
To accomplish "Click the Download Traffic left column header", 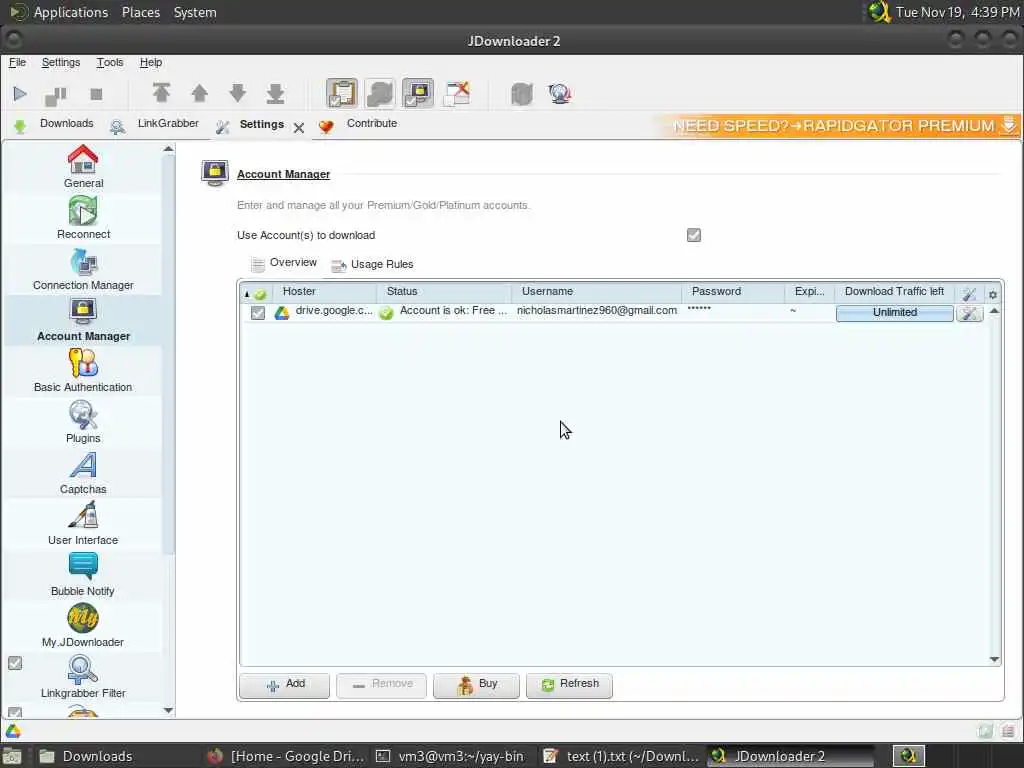I will click(x=894, y=292).
